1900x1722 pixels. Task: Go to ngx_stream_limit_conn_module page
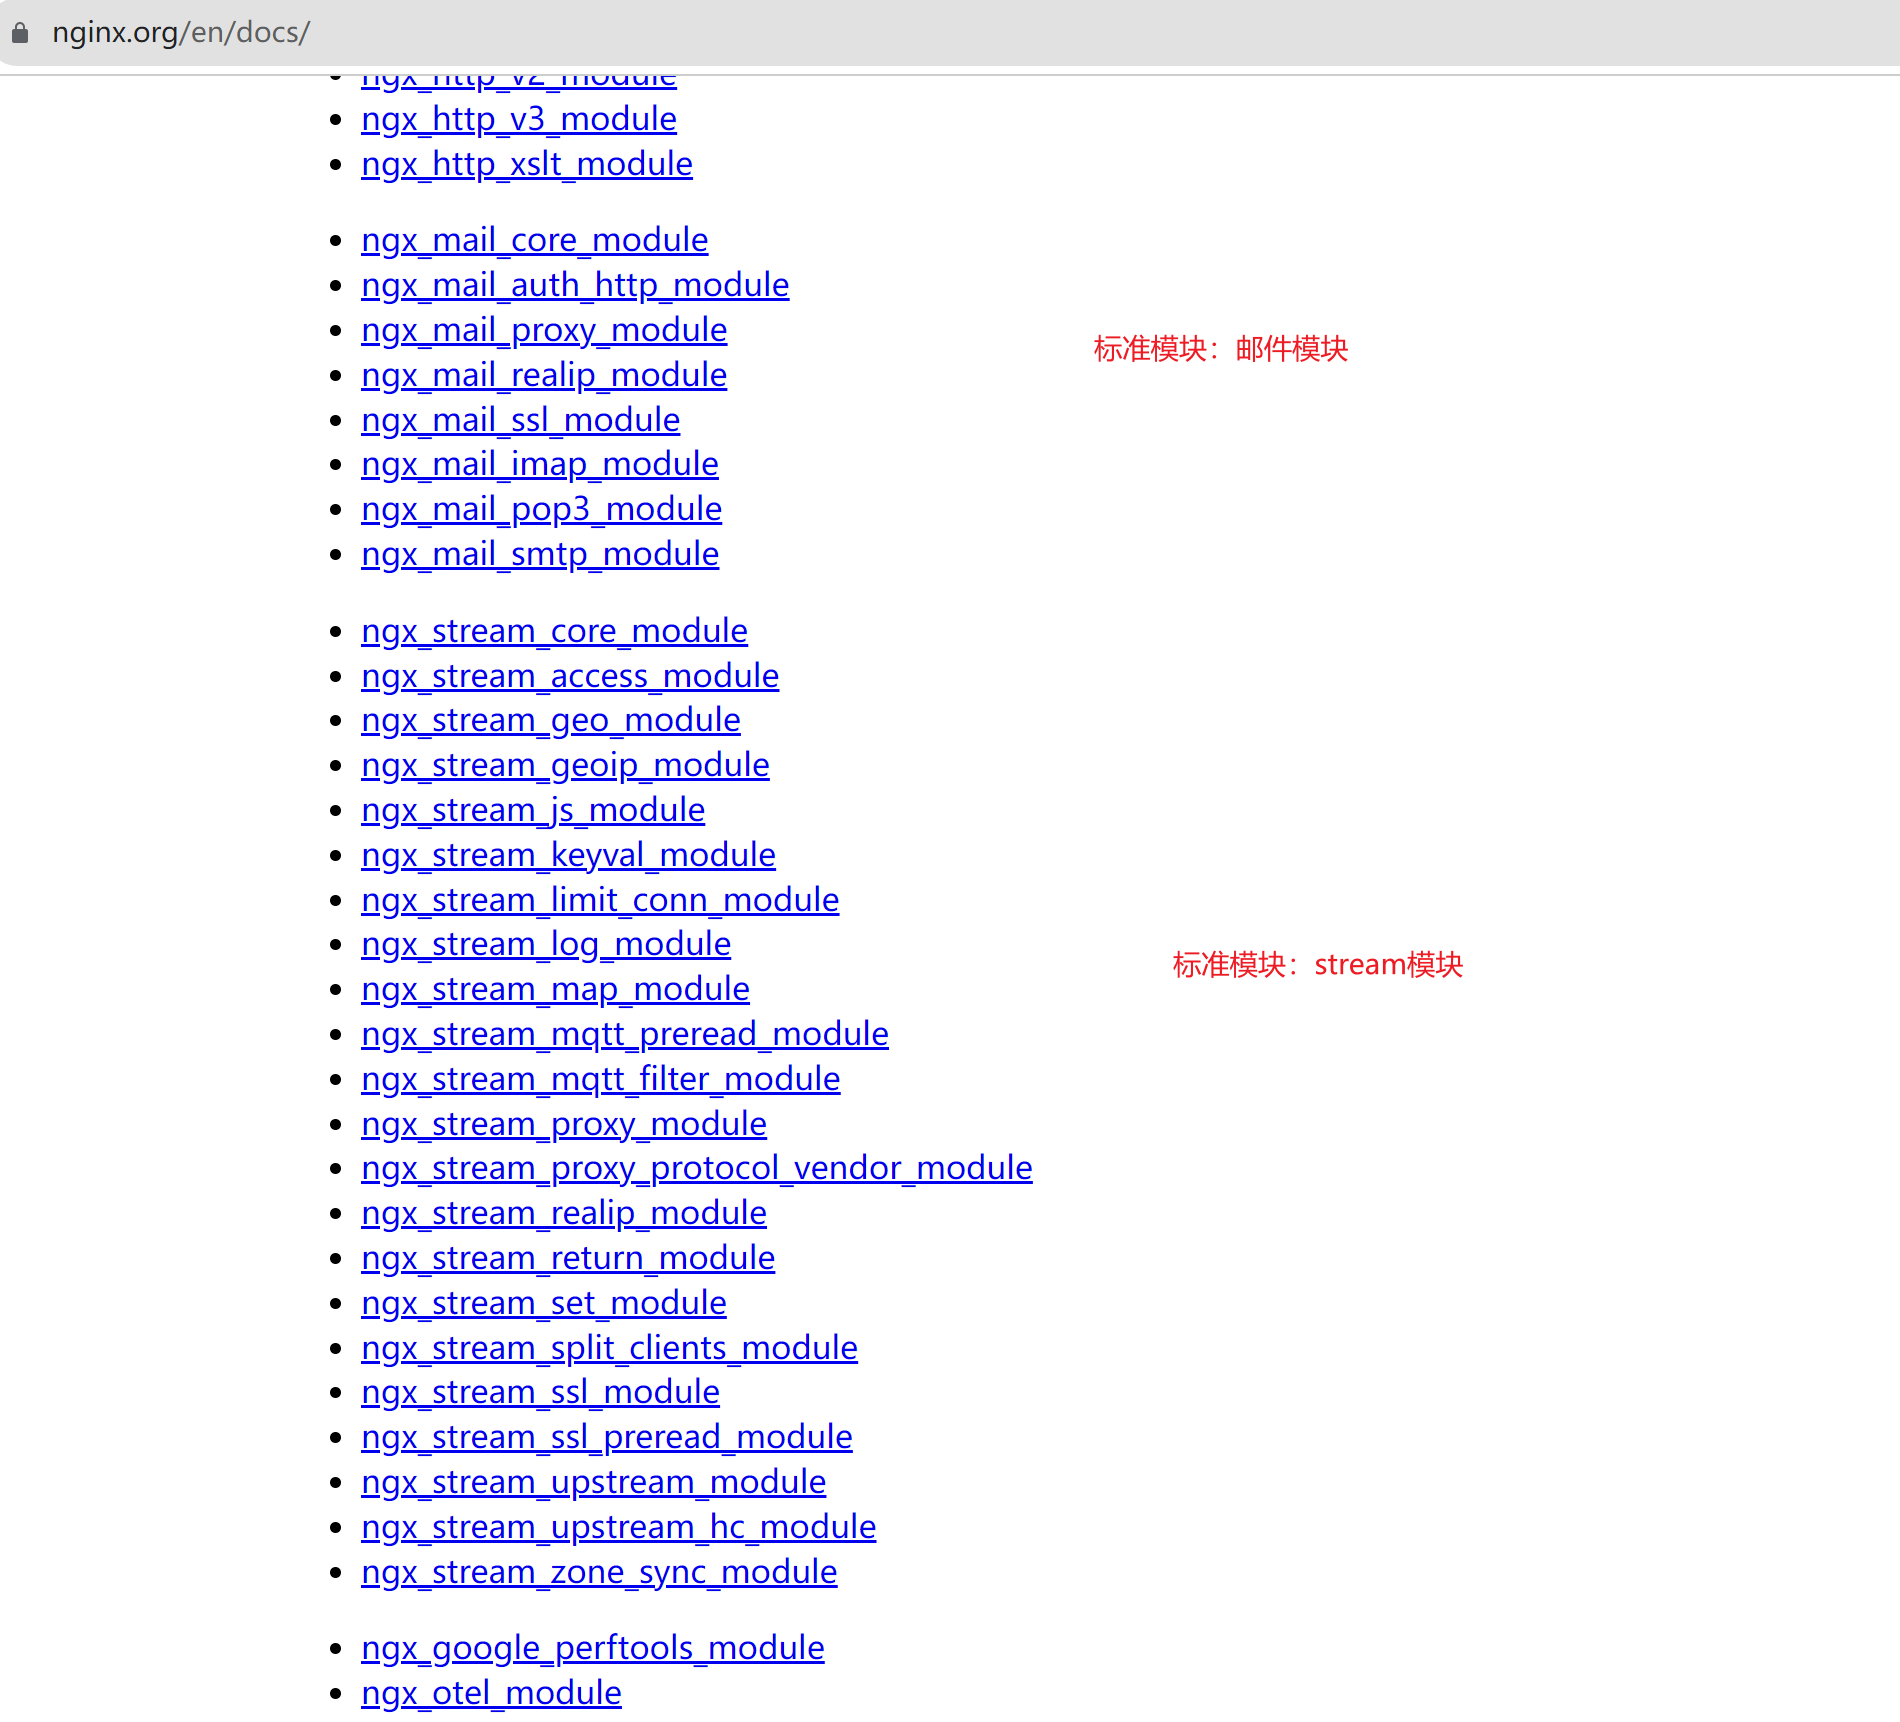coord(600,901)
